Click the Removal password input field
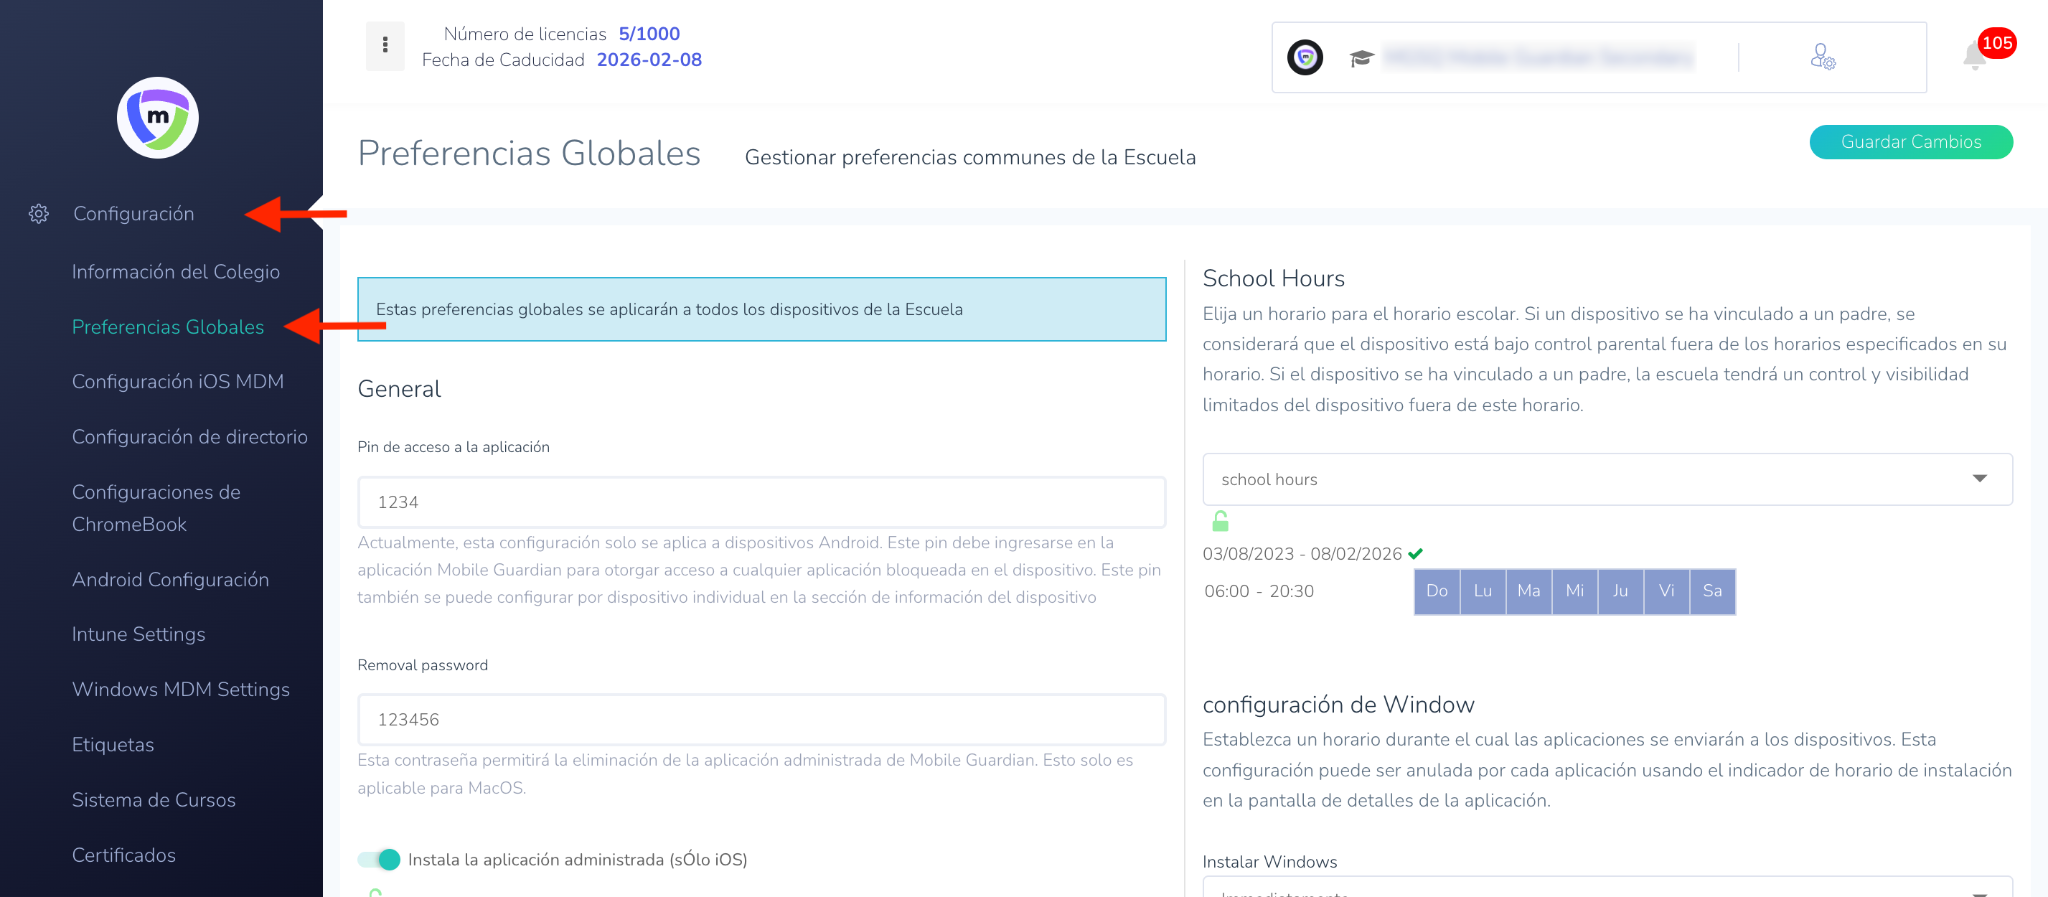The width and height of the screenshot is (2048, 897). click(761, 720)
